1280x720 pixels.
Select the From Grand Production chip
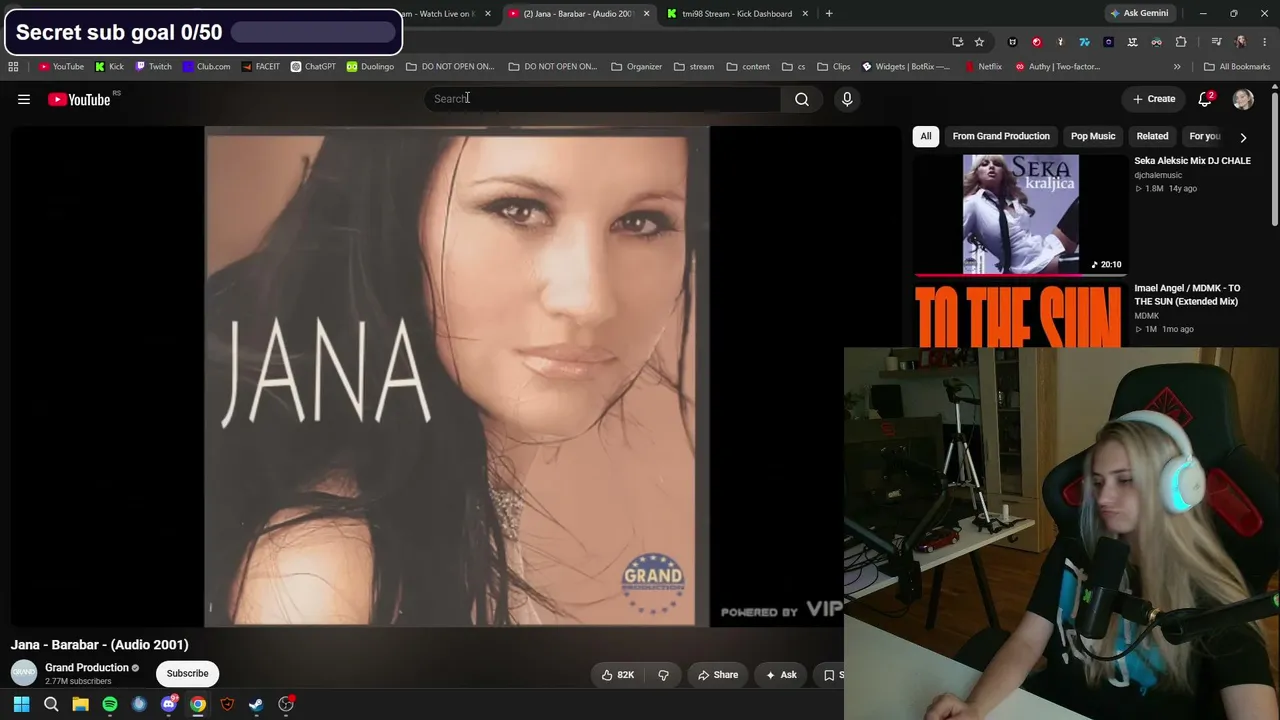[x=1001, y=136]
